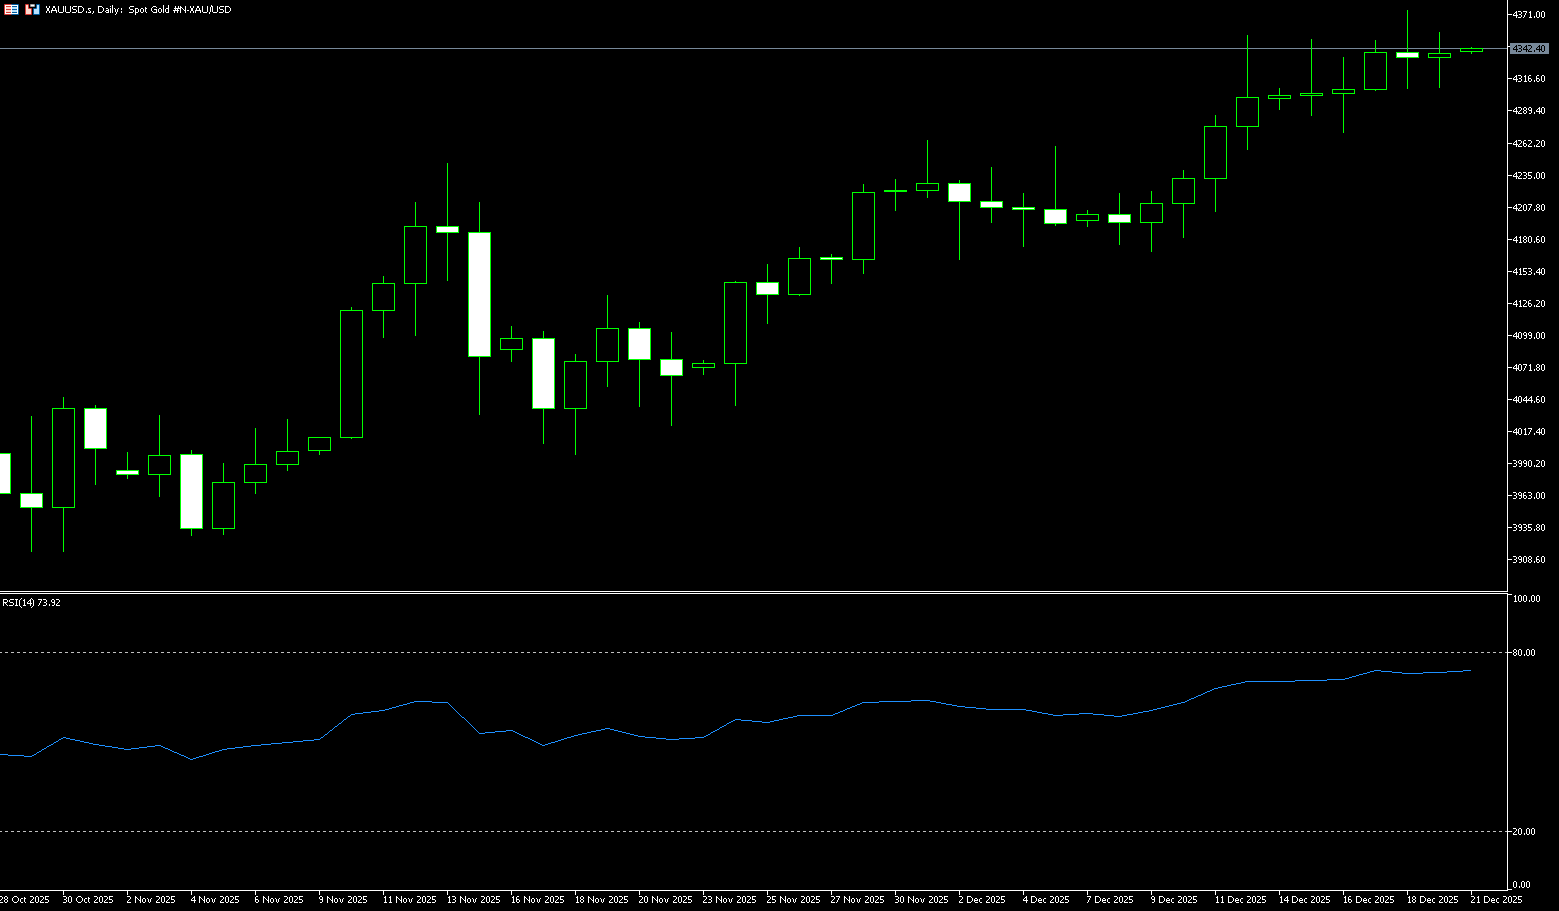Click the 28 Oct 2025 date label

[25, 900]
